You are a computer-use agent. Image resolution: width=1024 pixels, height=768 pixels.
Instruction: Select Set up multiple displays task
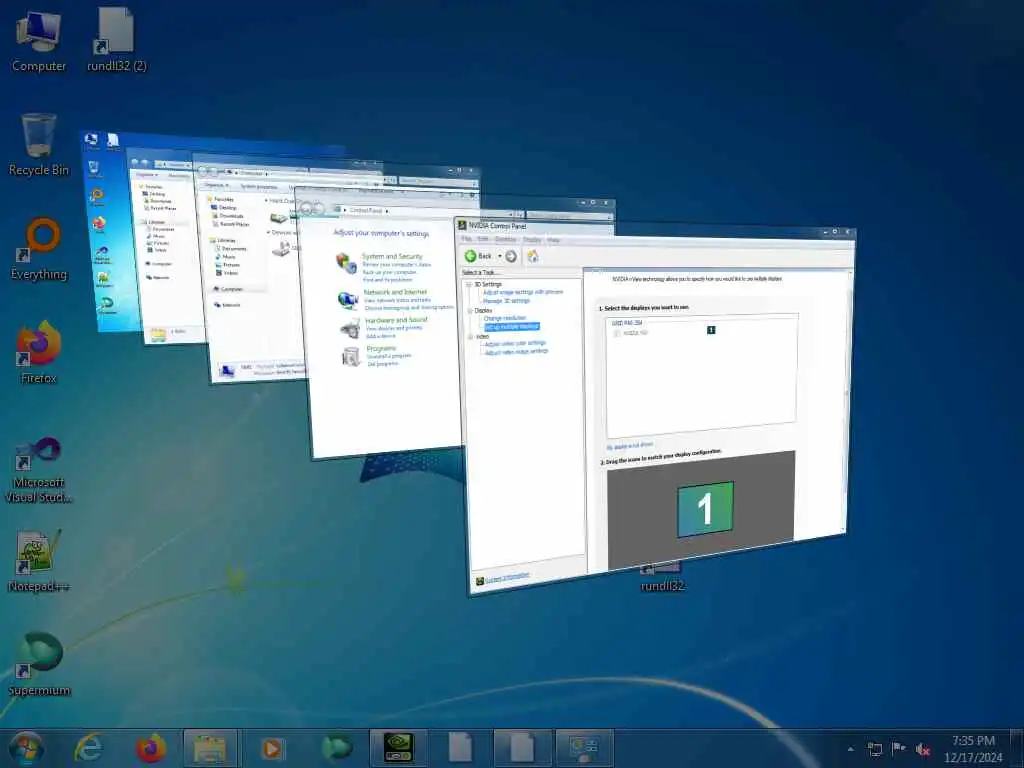coord(512,327)
